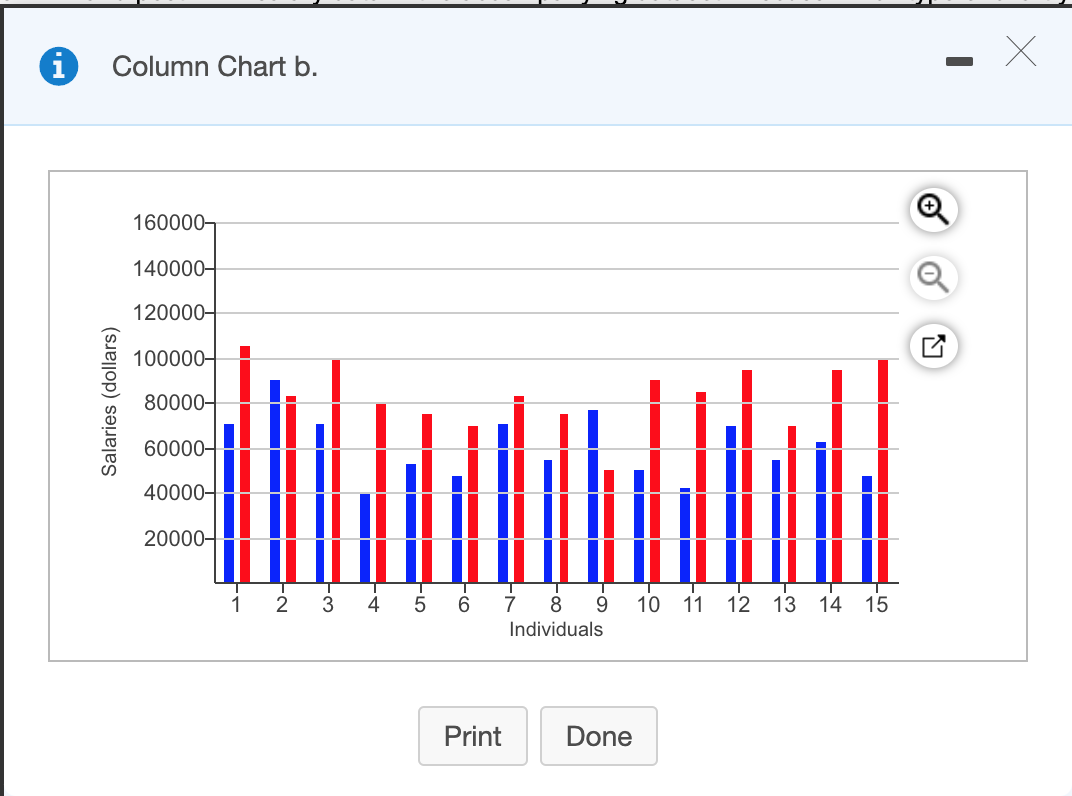
Task: Click the Done button
Action: pyautogui.click(x=598, y=736)
